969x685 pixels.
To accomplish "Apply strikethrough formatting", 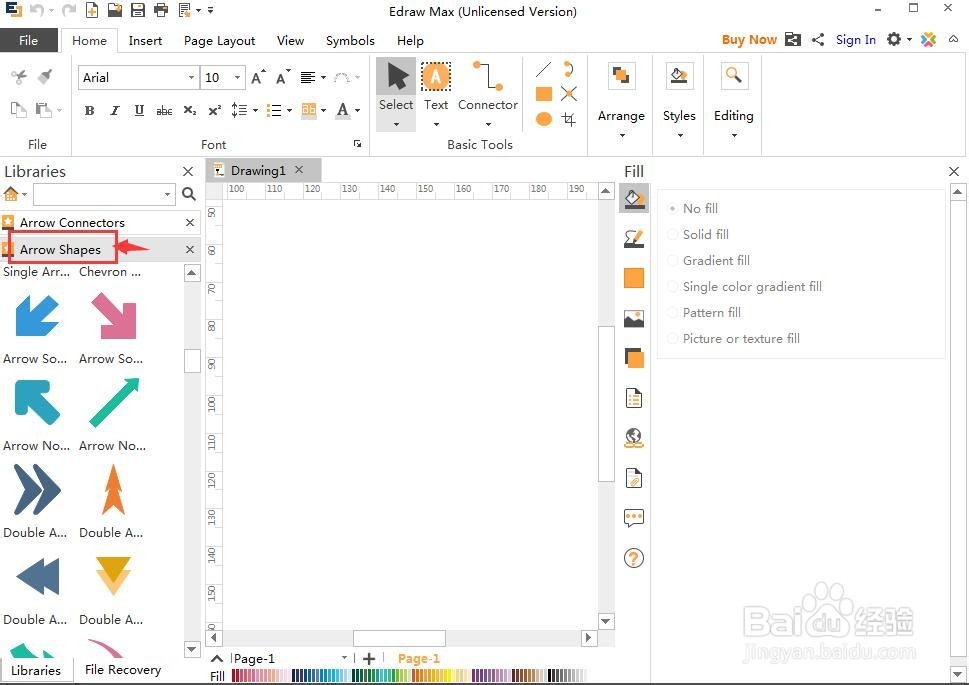I will pyautogui.click(x=164, y=111).
